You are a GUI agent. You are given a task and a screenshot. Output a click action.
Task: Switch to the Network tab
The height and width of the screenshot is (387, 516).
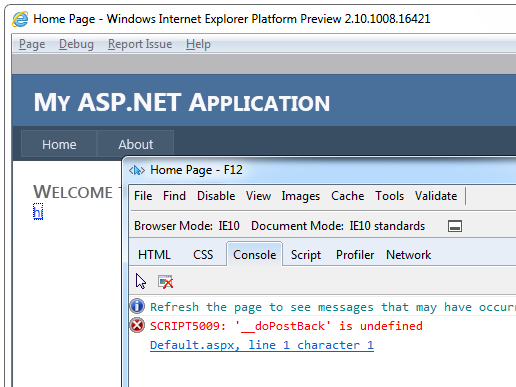click(x=409, y=255)
